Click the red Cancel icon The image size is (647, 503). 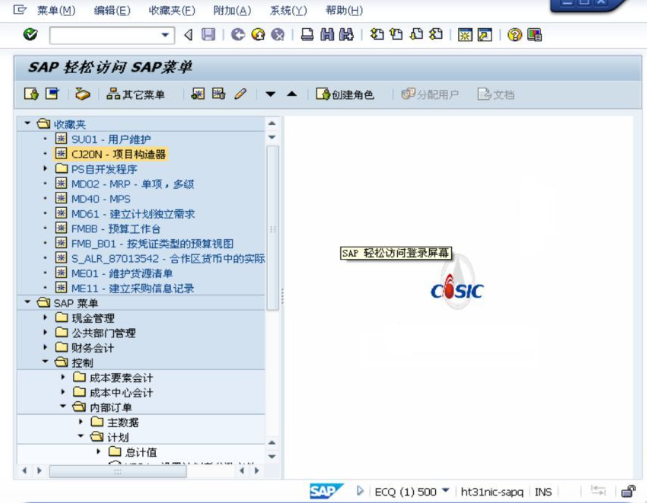coord(278,34)
